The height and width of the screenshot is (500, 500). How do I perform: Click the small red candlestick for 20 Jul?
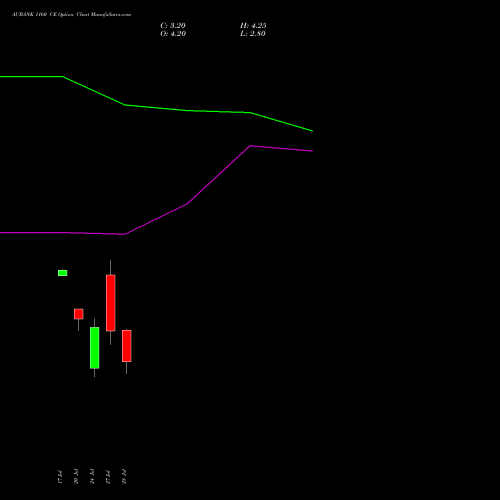coord(79,314)
